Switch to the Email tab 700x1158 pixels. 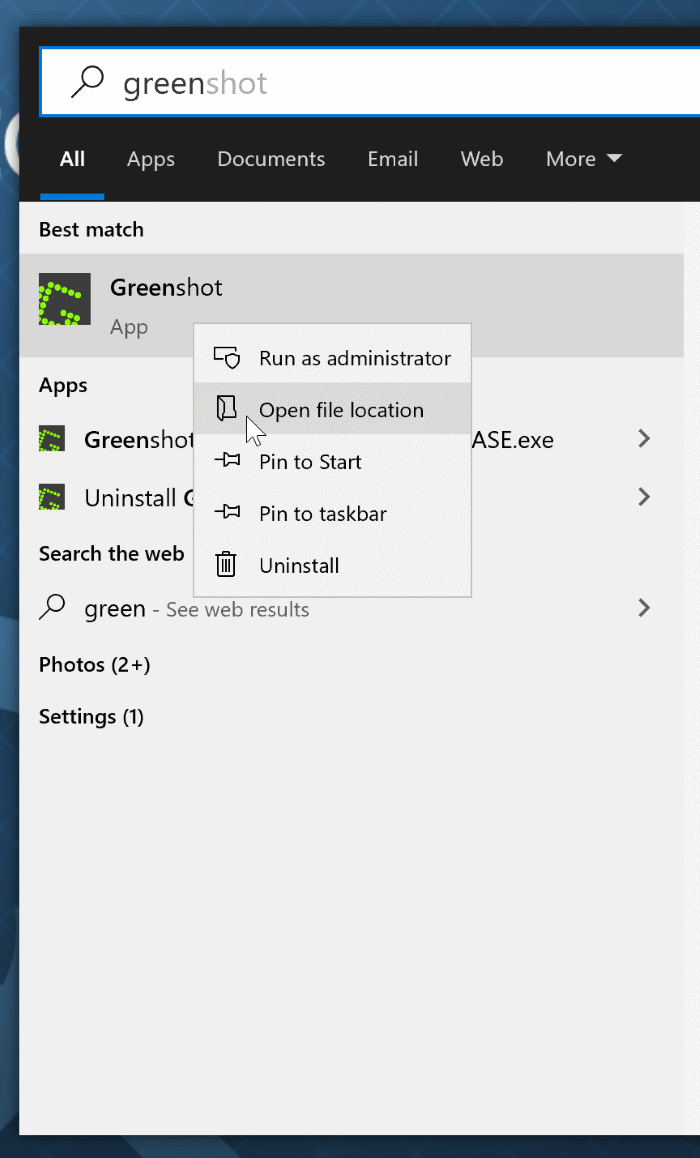(393, 159)
